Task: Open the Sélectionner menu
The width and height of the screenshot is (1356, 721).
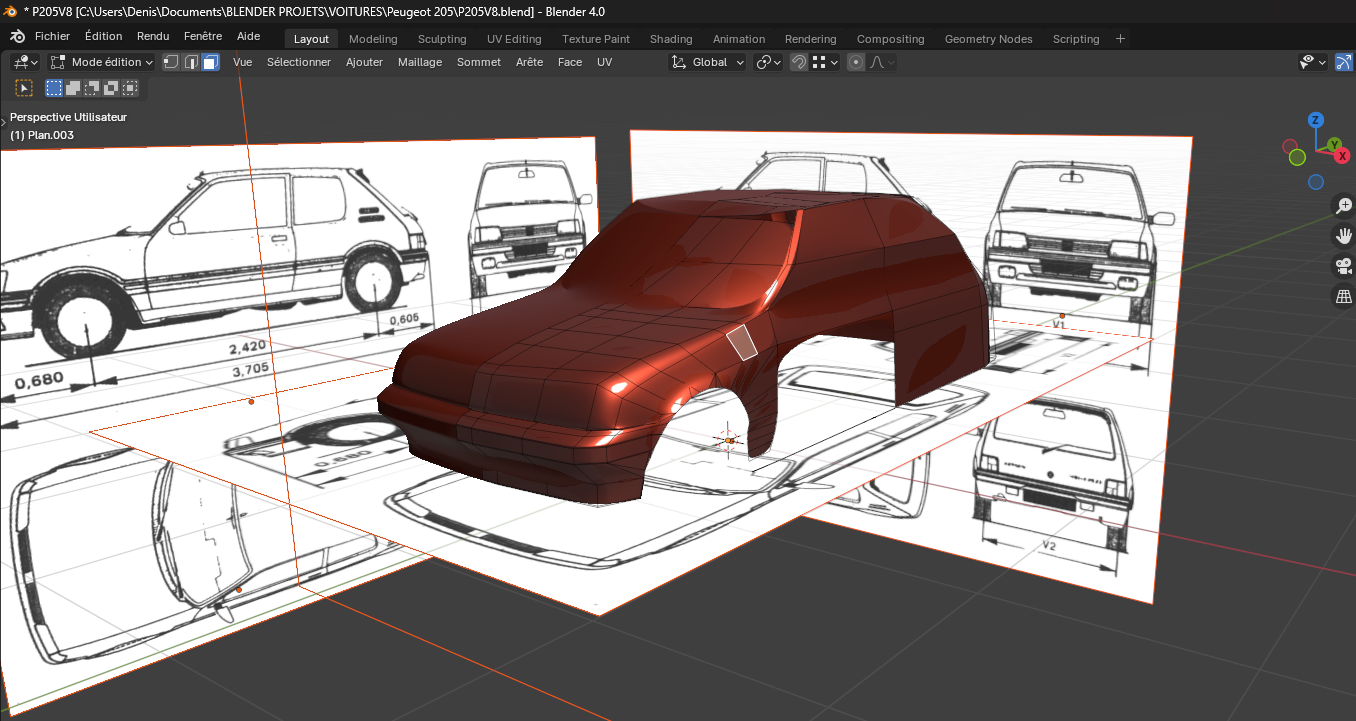Action: click(299, 62)
